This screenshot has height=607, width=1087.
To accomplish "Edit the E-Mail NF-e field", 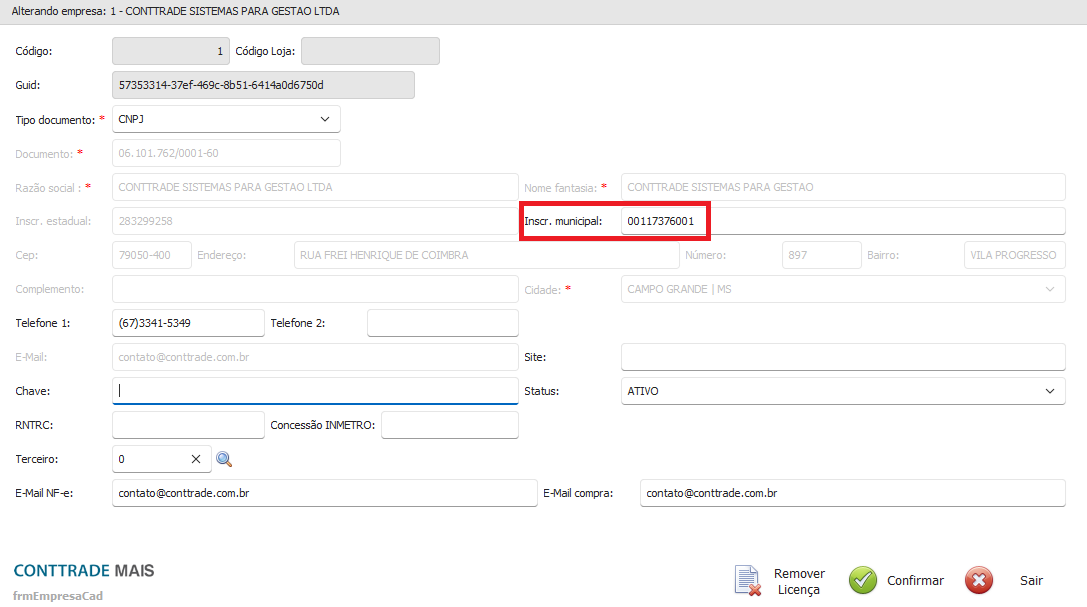I will [325, 493].
